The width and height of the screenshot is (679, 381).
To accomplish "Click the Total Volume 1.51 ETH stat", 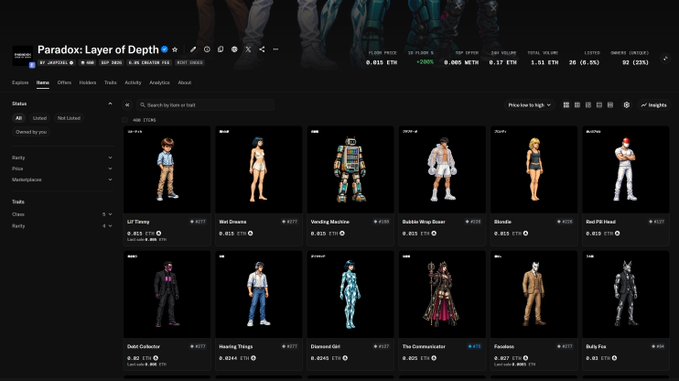I will [x=543, y=58].
